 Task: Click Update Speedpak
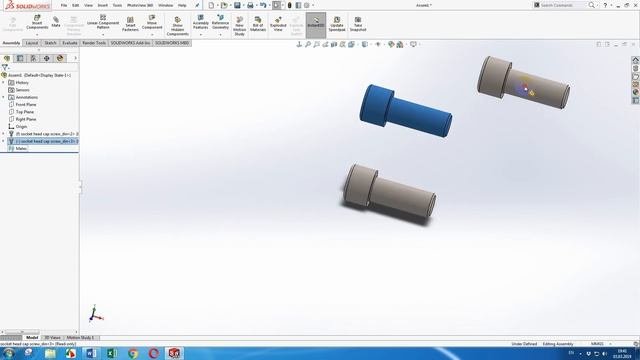click(x=337, y=24)
